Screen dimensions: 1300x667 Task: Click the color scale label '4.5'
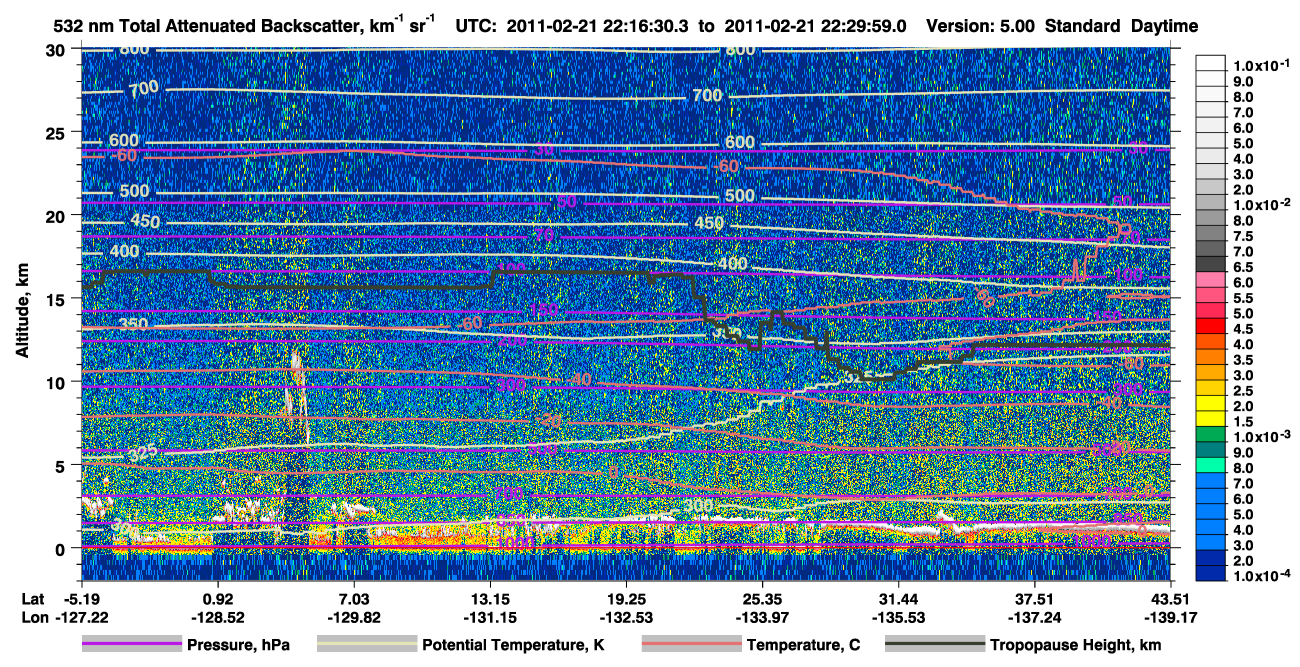[1241, 329]
